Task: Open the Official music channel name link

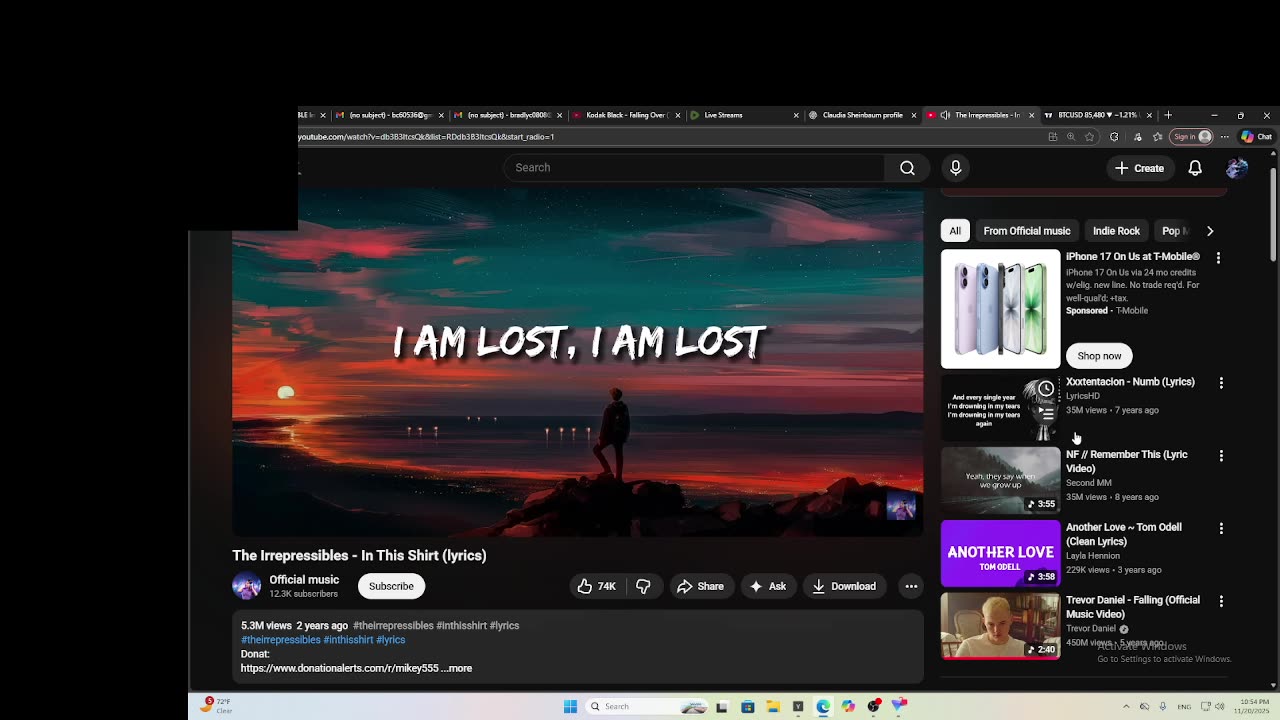Action: click(x=304, y=579)
